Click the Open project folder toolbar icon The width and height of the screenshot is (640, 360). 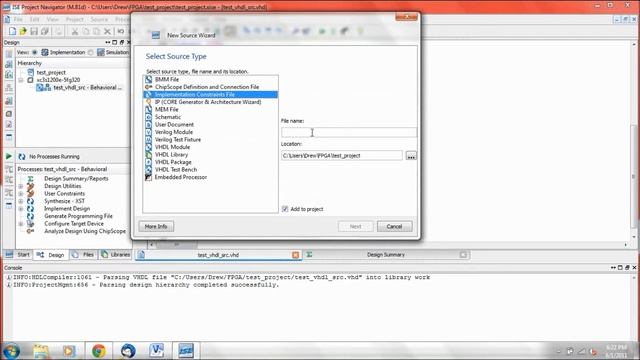click(23, 31)
